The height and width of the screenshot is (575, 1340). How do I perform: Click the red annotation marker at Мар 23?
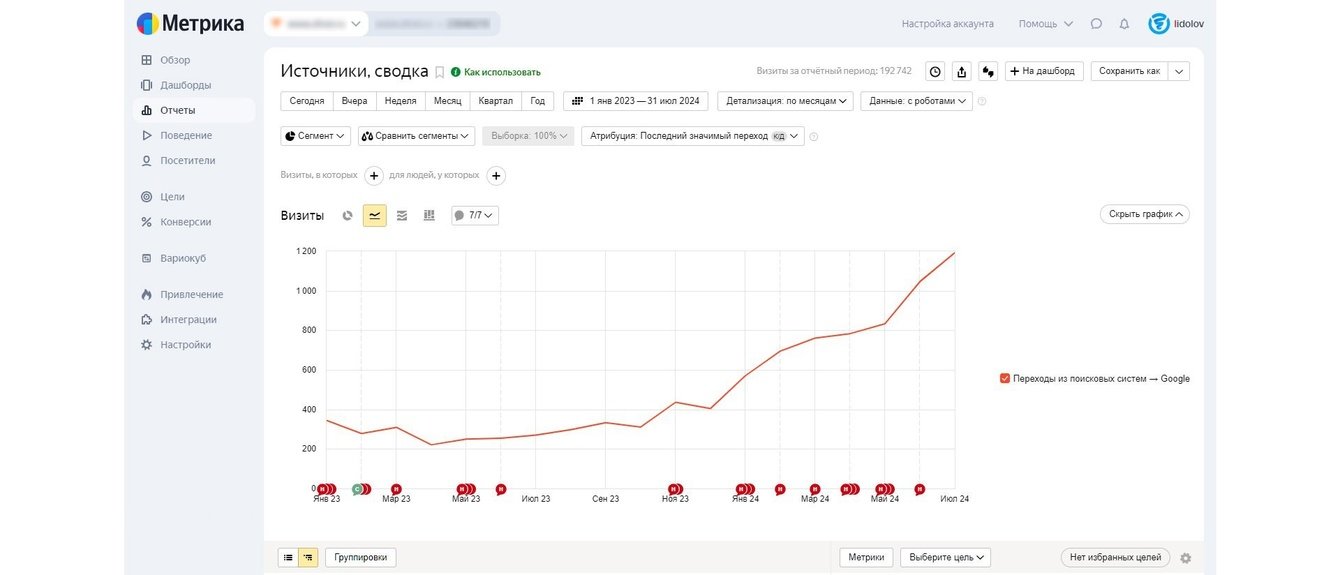coord(396,489)
